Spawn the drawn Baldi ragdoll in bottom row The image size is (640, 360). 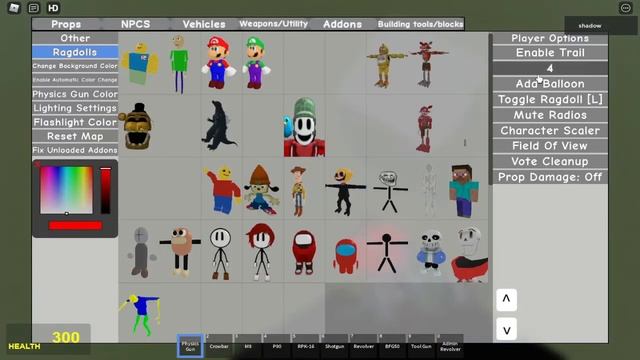point(140,314)
